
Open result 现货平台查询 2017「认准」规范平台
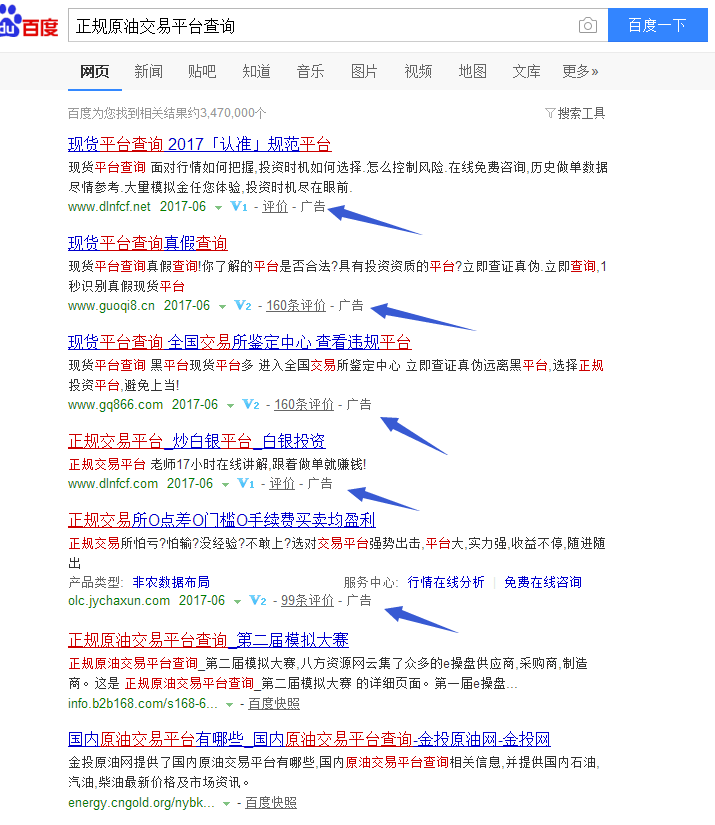199,144
